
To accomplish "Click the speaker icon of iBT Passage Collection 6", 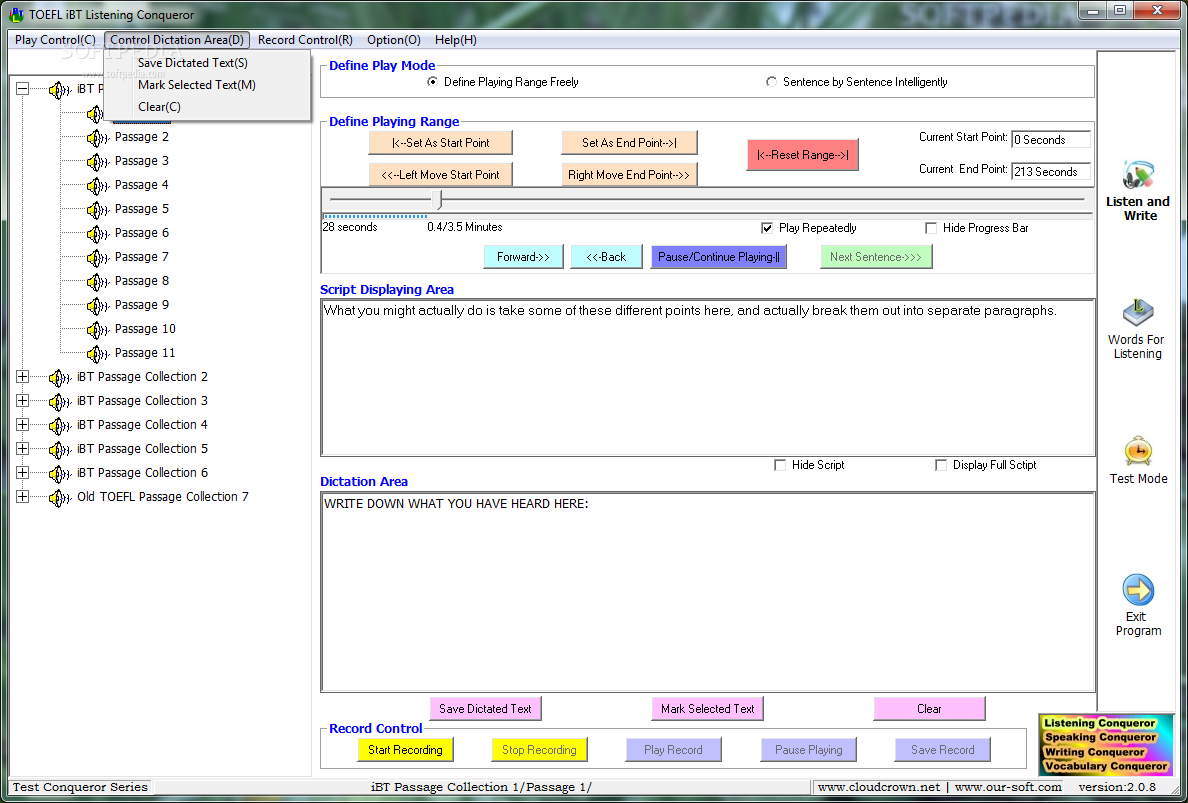I will pyautogui.click(x=60, y=473).
